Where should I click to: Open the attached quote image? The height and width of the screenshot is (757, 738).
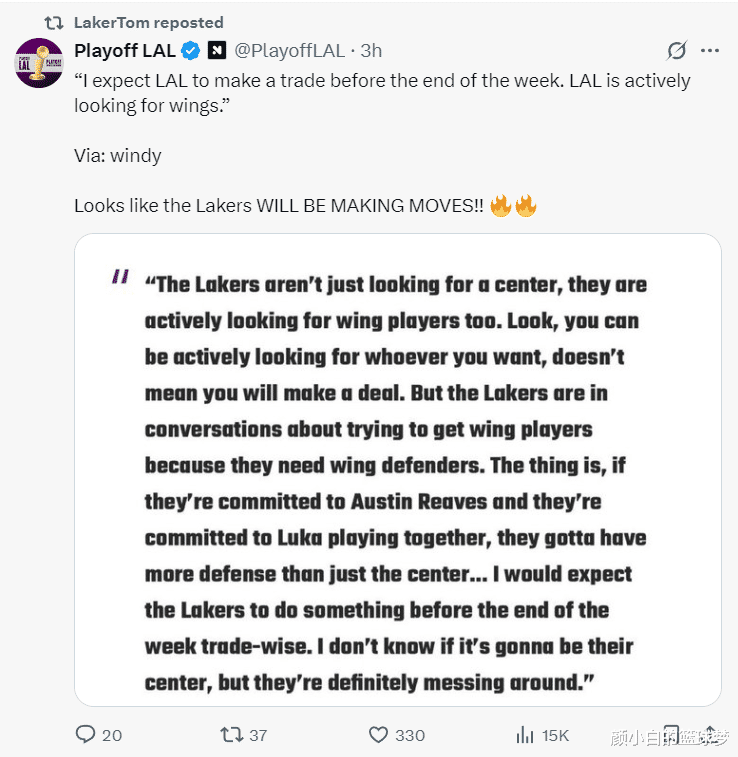point(398,470)
